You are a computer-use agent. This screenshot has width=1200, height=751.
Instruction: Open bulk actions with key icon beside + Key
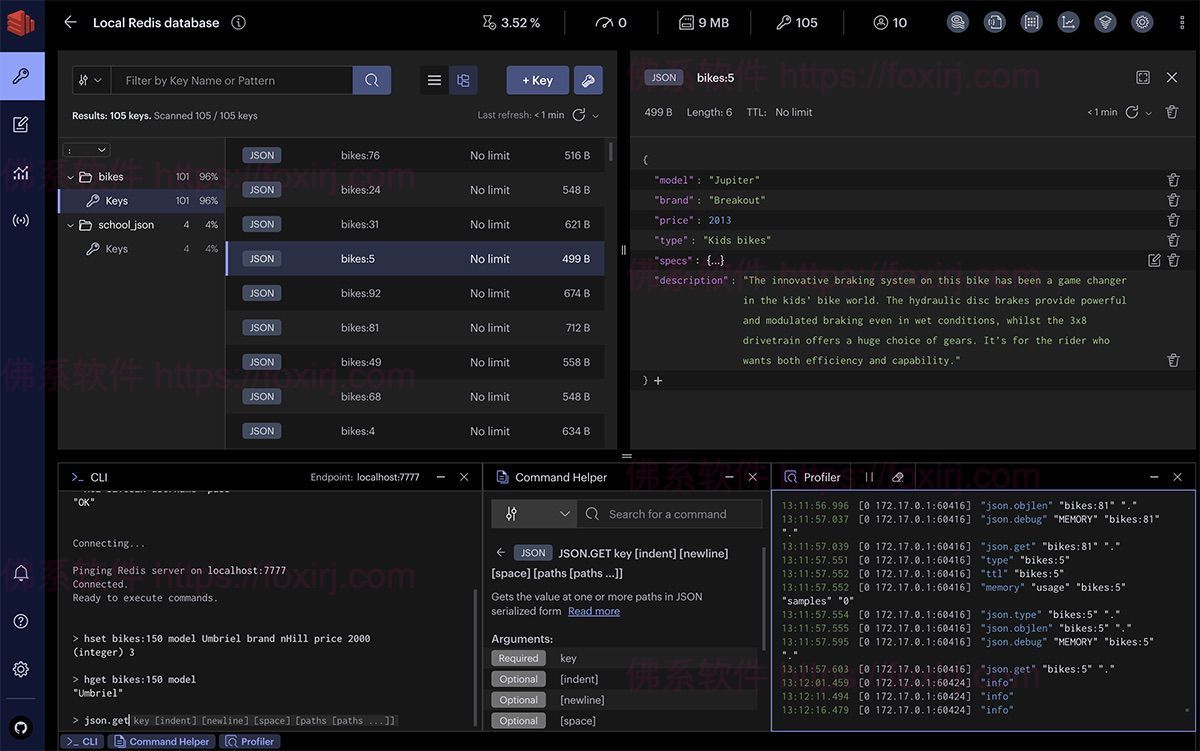[x=588, y=80]
